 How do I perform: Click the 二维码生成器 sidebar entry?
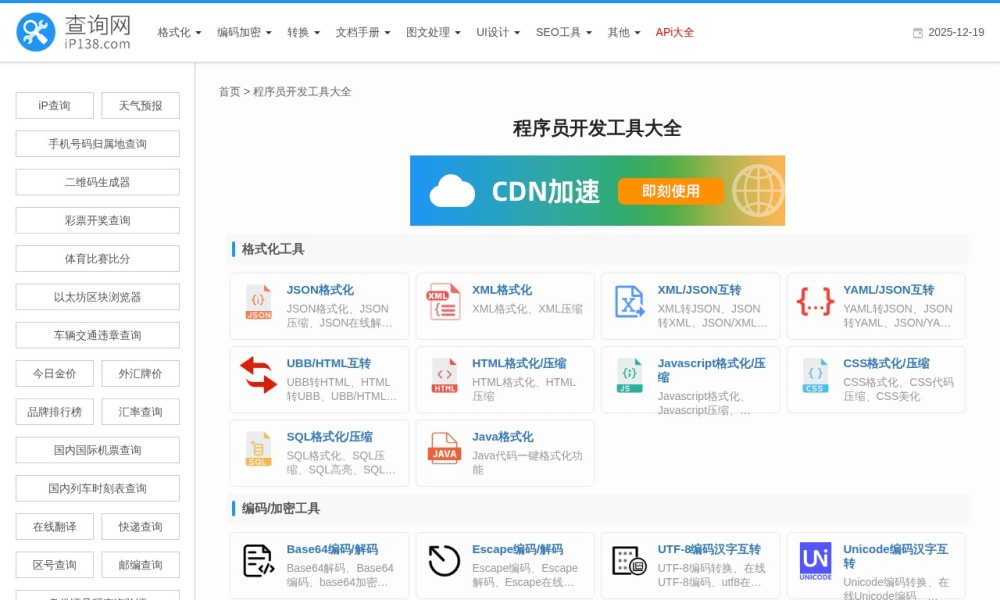(x=97, y=181)
